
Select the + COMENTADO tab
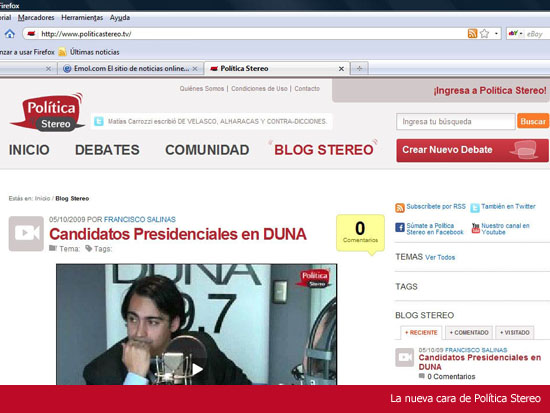pyautogui.click(x=469, y=332)
